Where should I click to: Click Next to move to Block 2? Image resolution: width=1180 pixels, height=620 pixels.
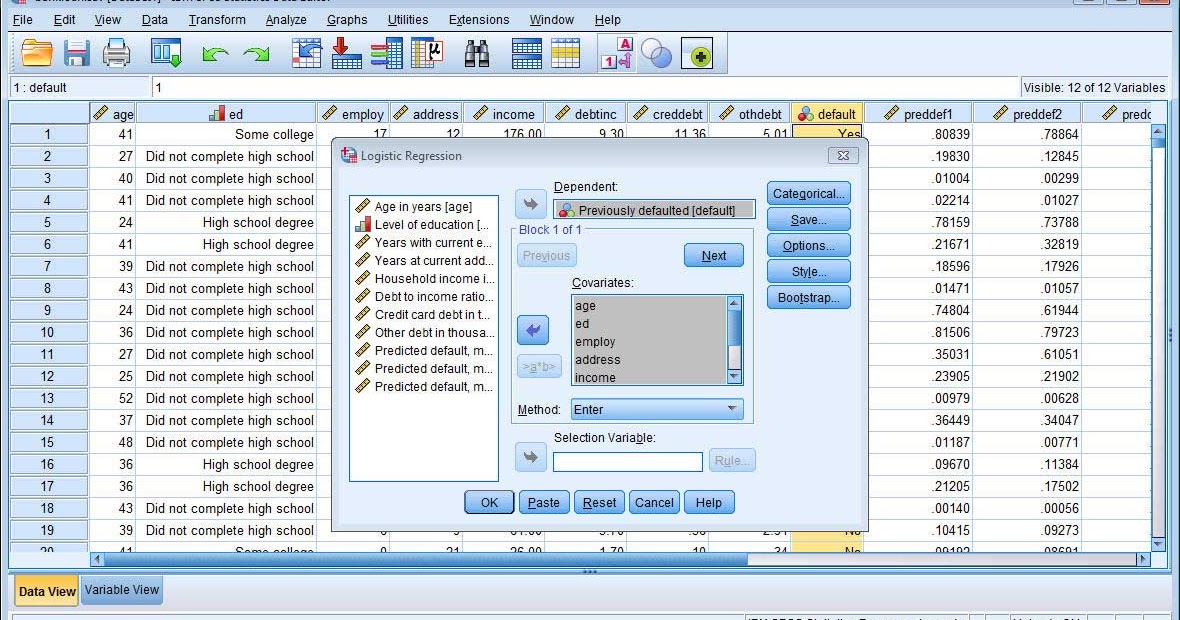click(x=713, y=255)
